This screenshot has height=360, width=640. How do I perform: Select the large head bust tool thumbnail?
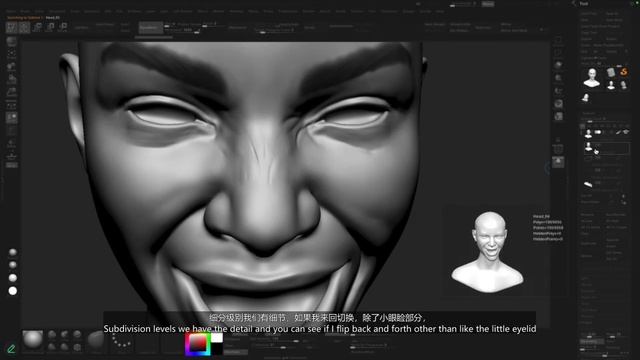[x=592, y=78]
